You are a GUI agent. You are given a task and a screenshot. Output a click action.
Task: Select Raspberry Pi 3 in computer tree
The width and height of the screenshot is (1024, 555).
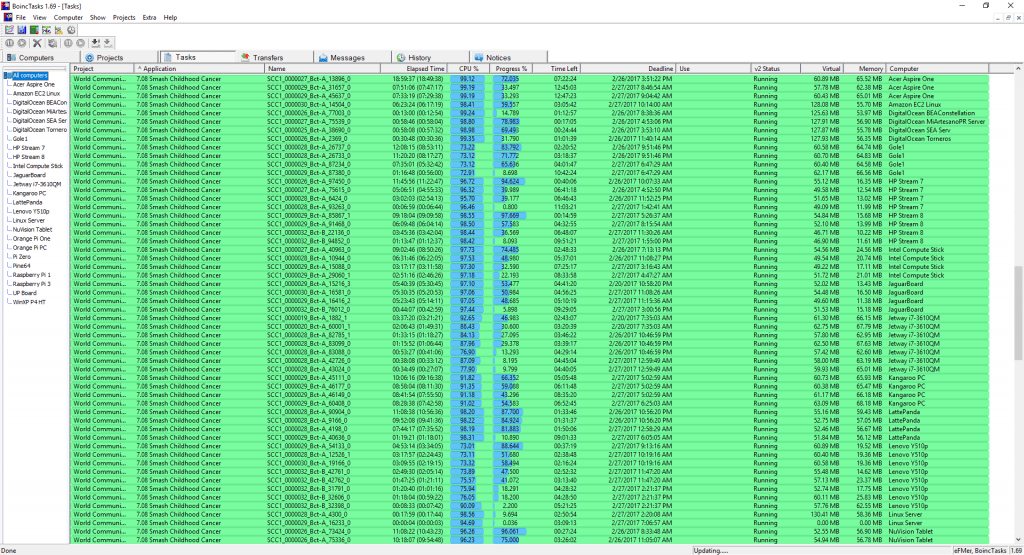coord(31,284)
